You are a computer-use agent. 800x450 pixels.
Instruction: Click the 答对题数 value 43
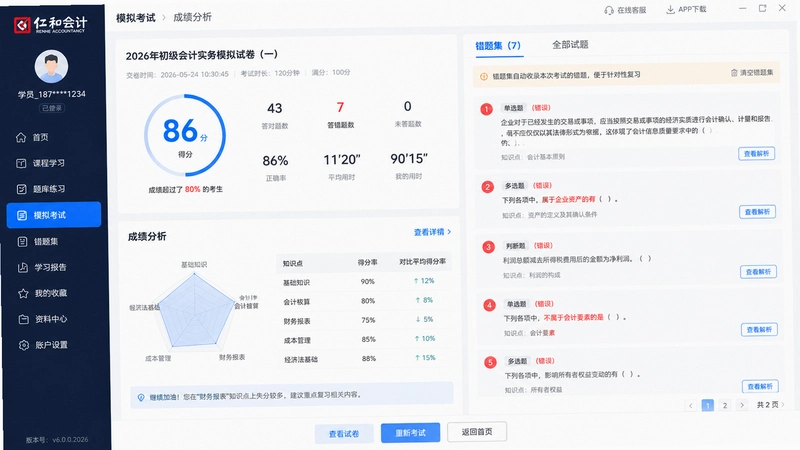tap(274, 108)
